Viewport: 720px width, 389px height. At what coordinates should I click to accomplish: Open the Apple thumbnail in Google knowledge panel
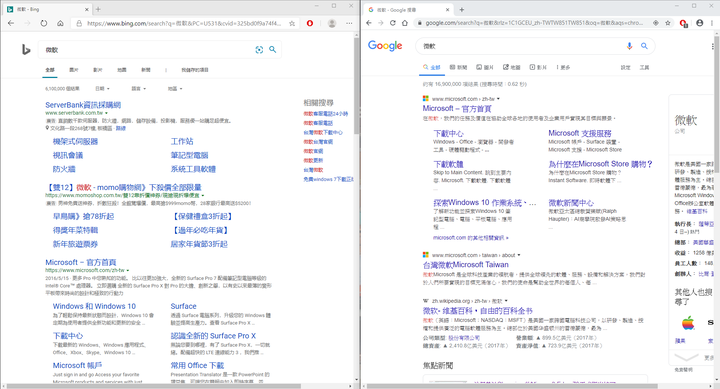[x=687, y=323]
